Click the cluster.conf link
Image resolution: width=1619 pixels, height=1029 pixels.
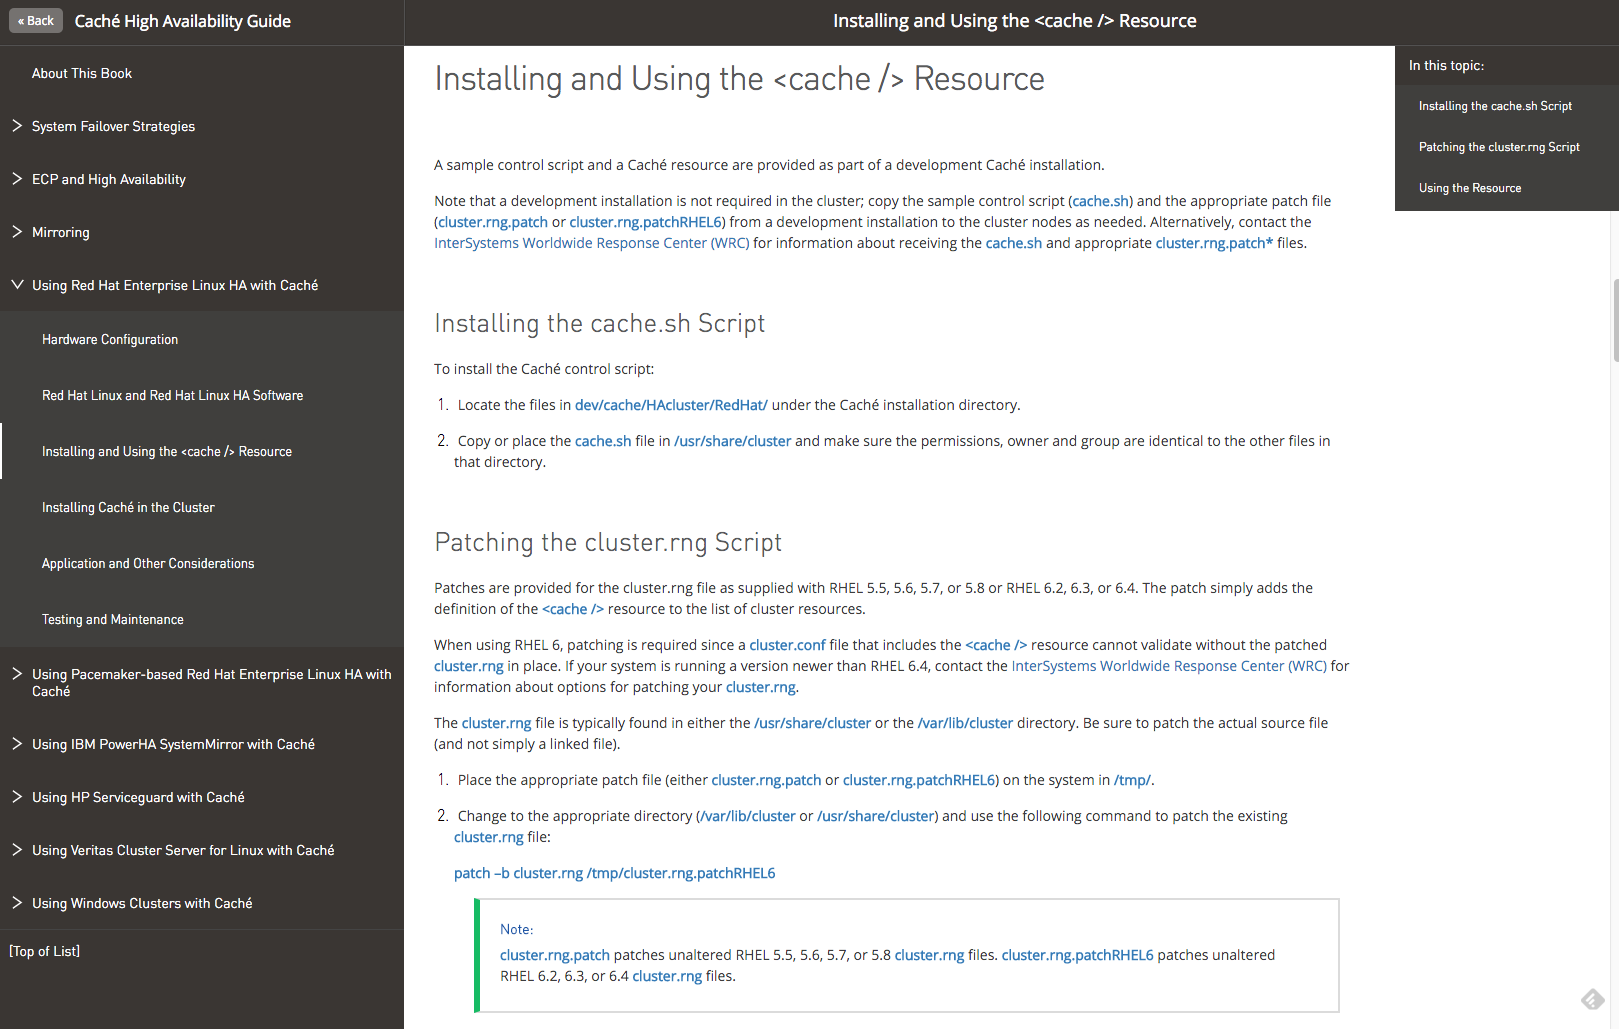[x=788, y=645]
